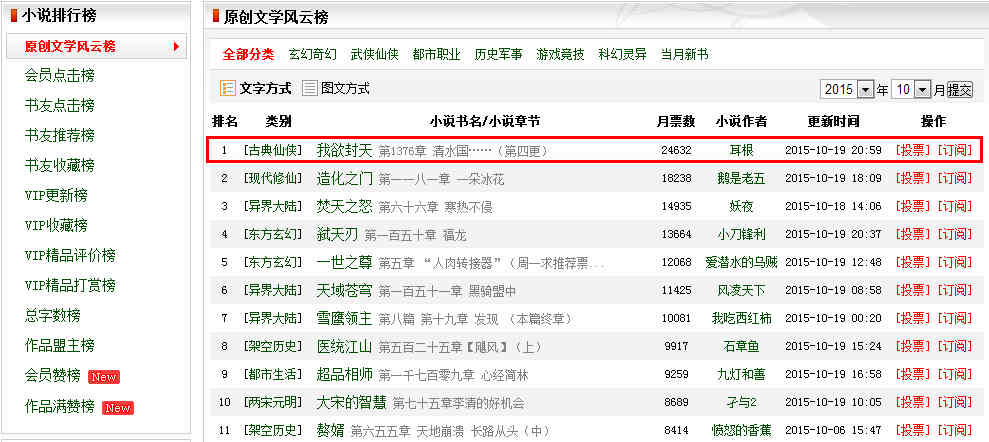Open novel 医统江山
The height and width of the screenshot is (442, 989).
344,347
